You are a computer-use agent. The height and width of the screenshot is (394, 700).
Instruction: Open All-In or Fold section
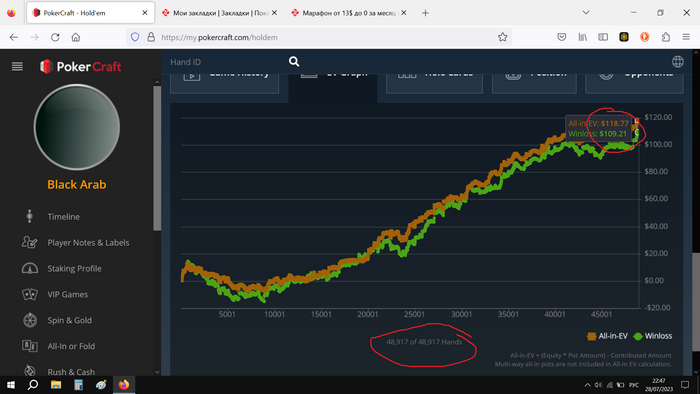tap(71, 346)
